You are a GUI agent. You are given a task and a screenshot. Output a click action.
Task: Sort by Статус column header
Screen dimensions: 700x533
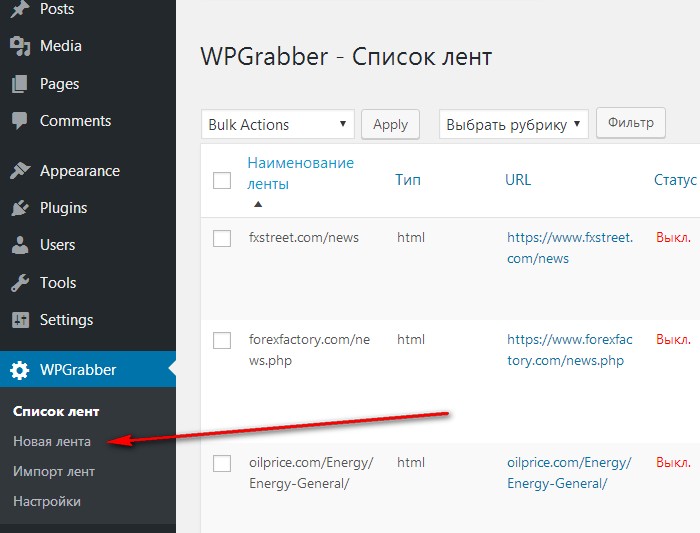click(675, 180)
